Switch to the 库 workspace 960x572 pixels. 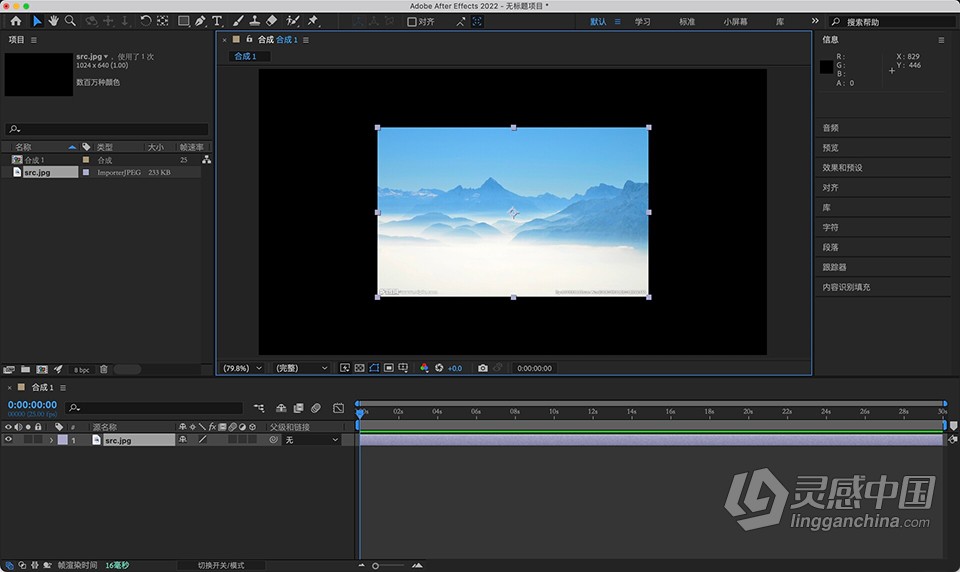pyautogui.click(x=780, y=21)
